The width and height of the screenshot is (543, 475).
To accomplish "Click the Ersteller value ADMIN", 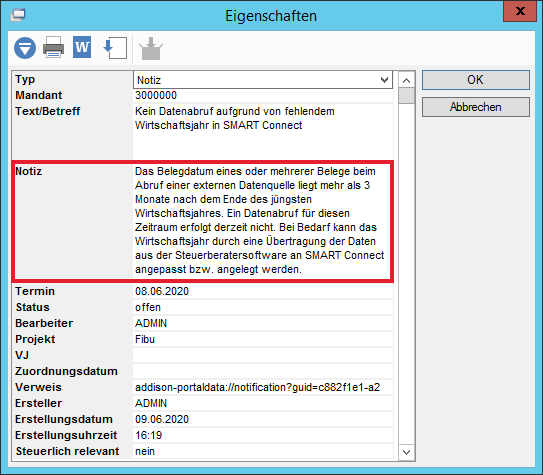I will click(x=151, y=403).
